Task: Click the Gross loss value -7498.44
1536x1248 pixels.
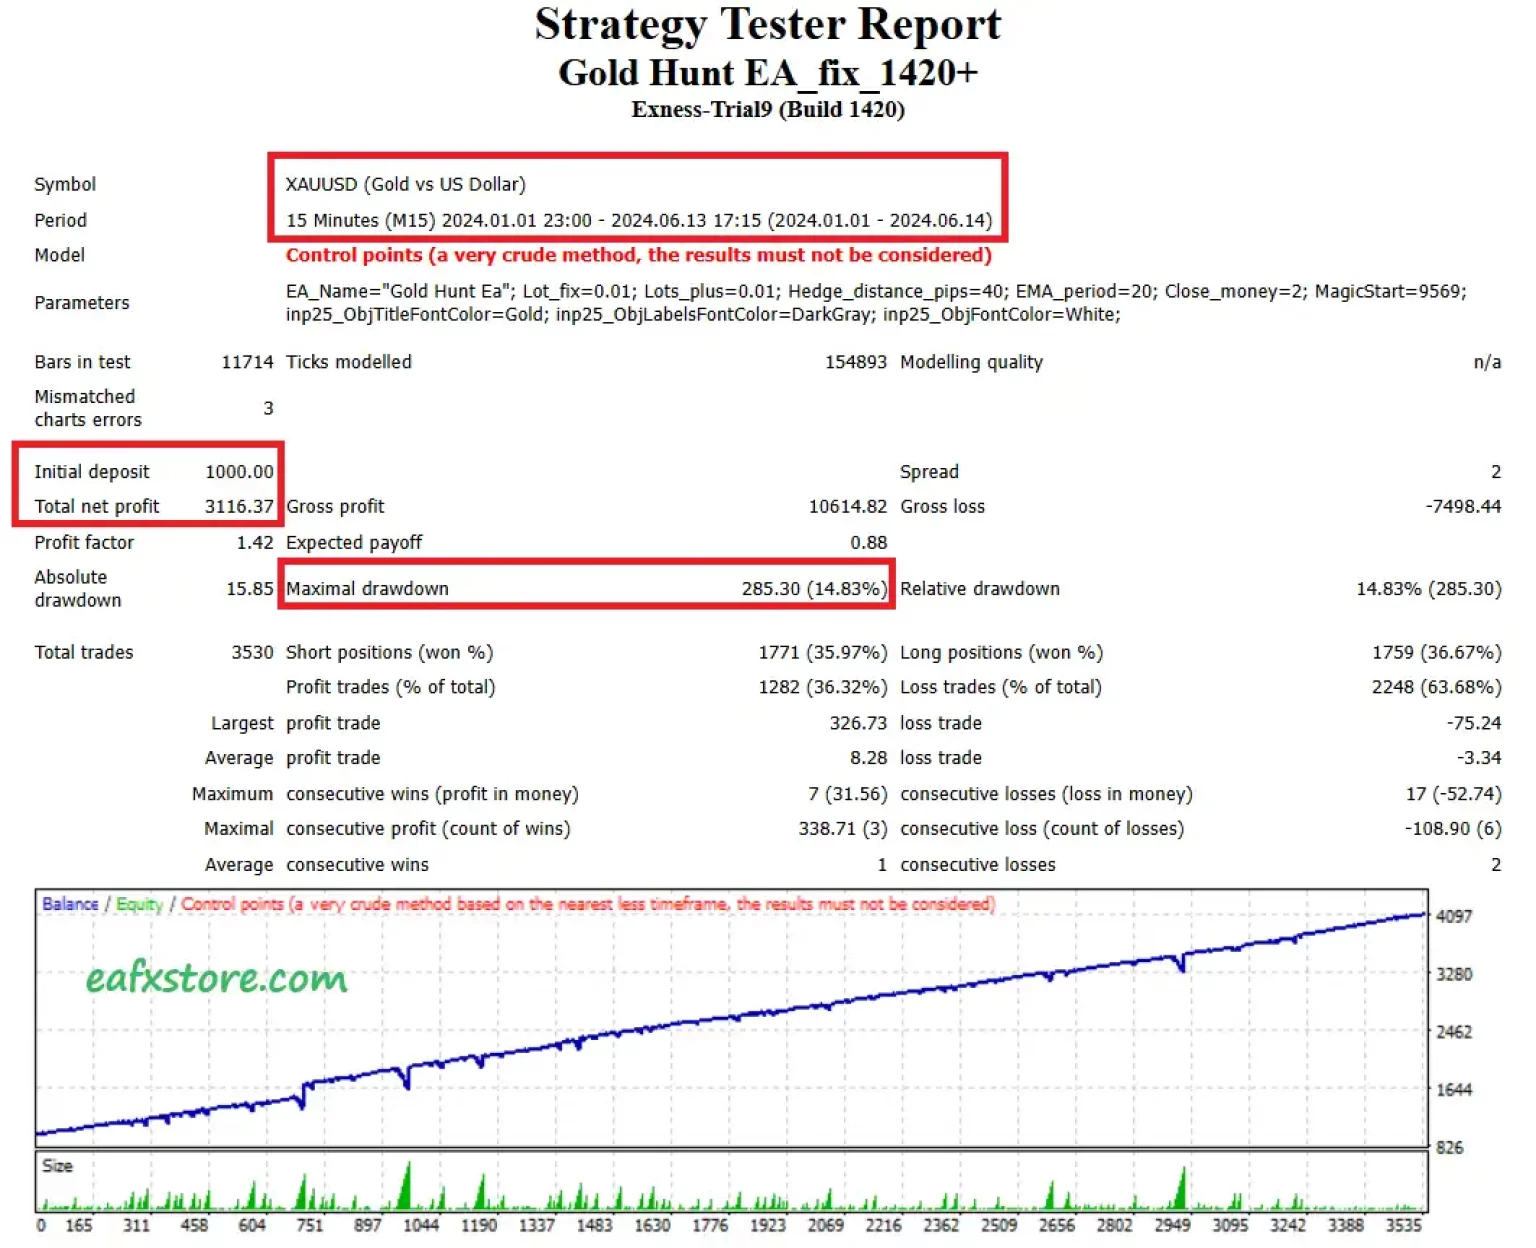Action: (1462, 507)
